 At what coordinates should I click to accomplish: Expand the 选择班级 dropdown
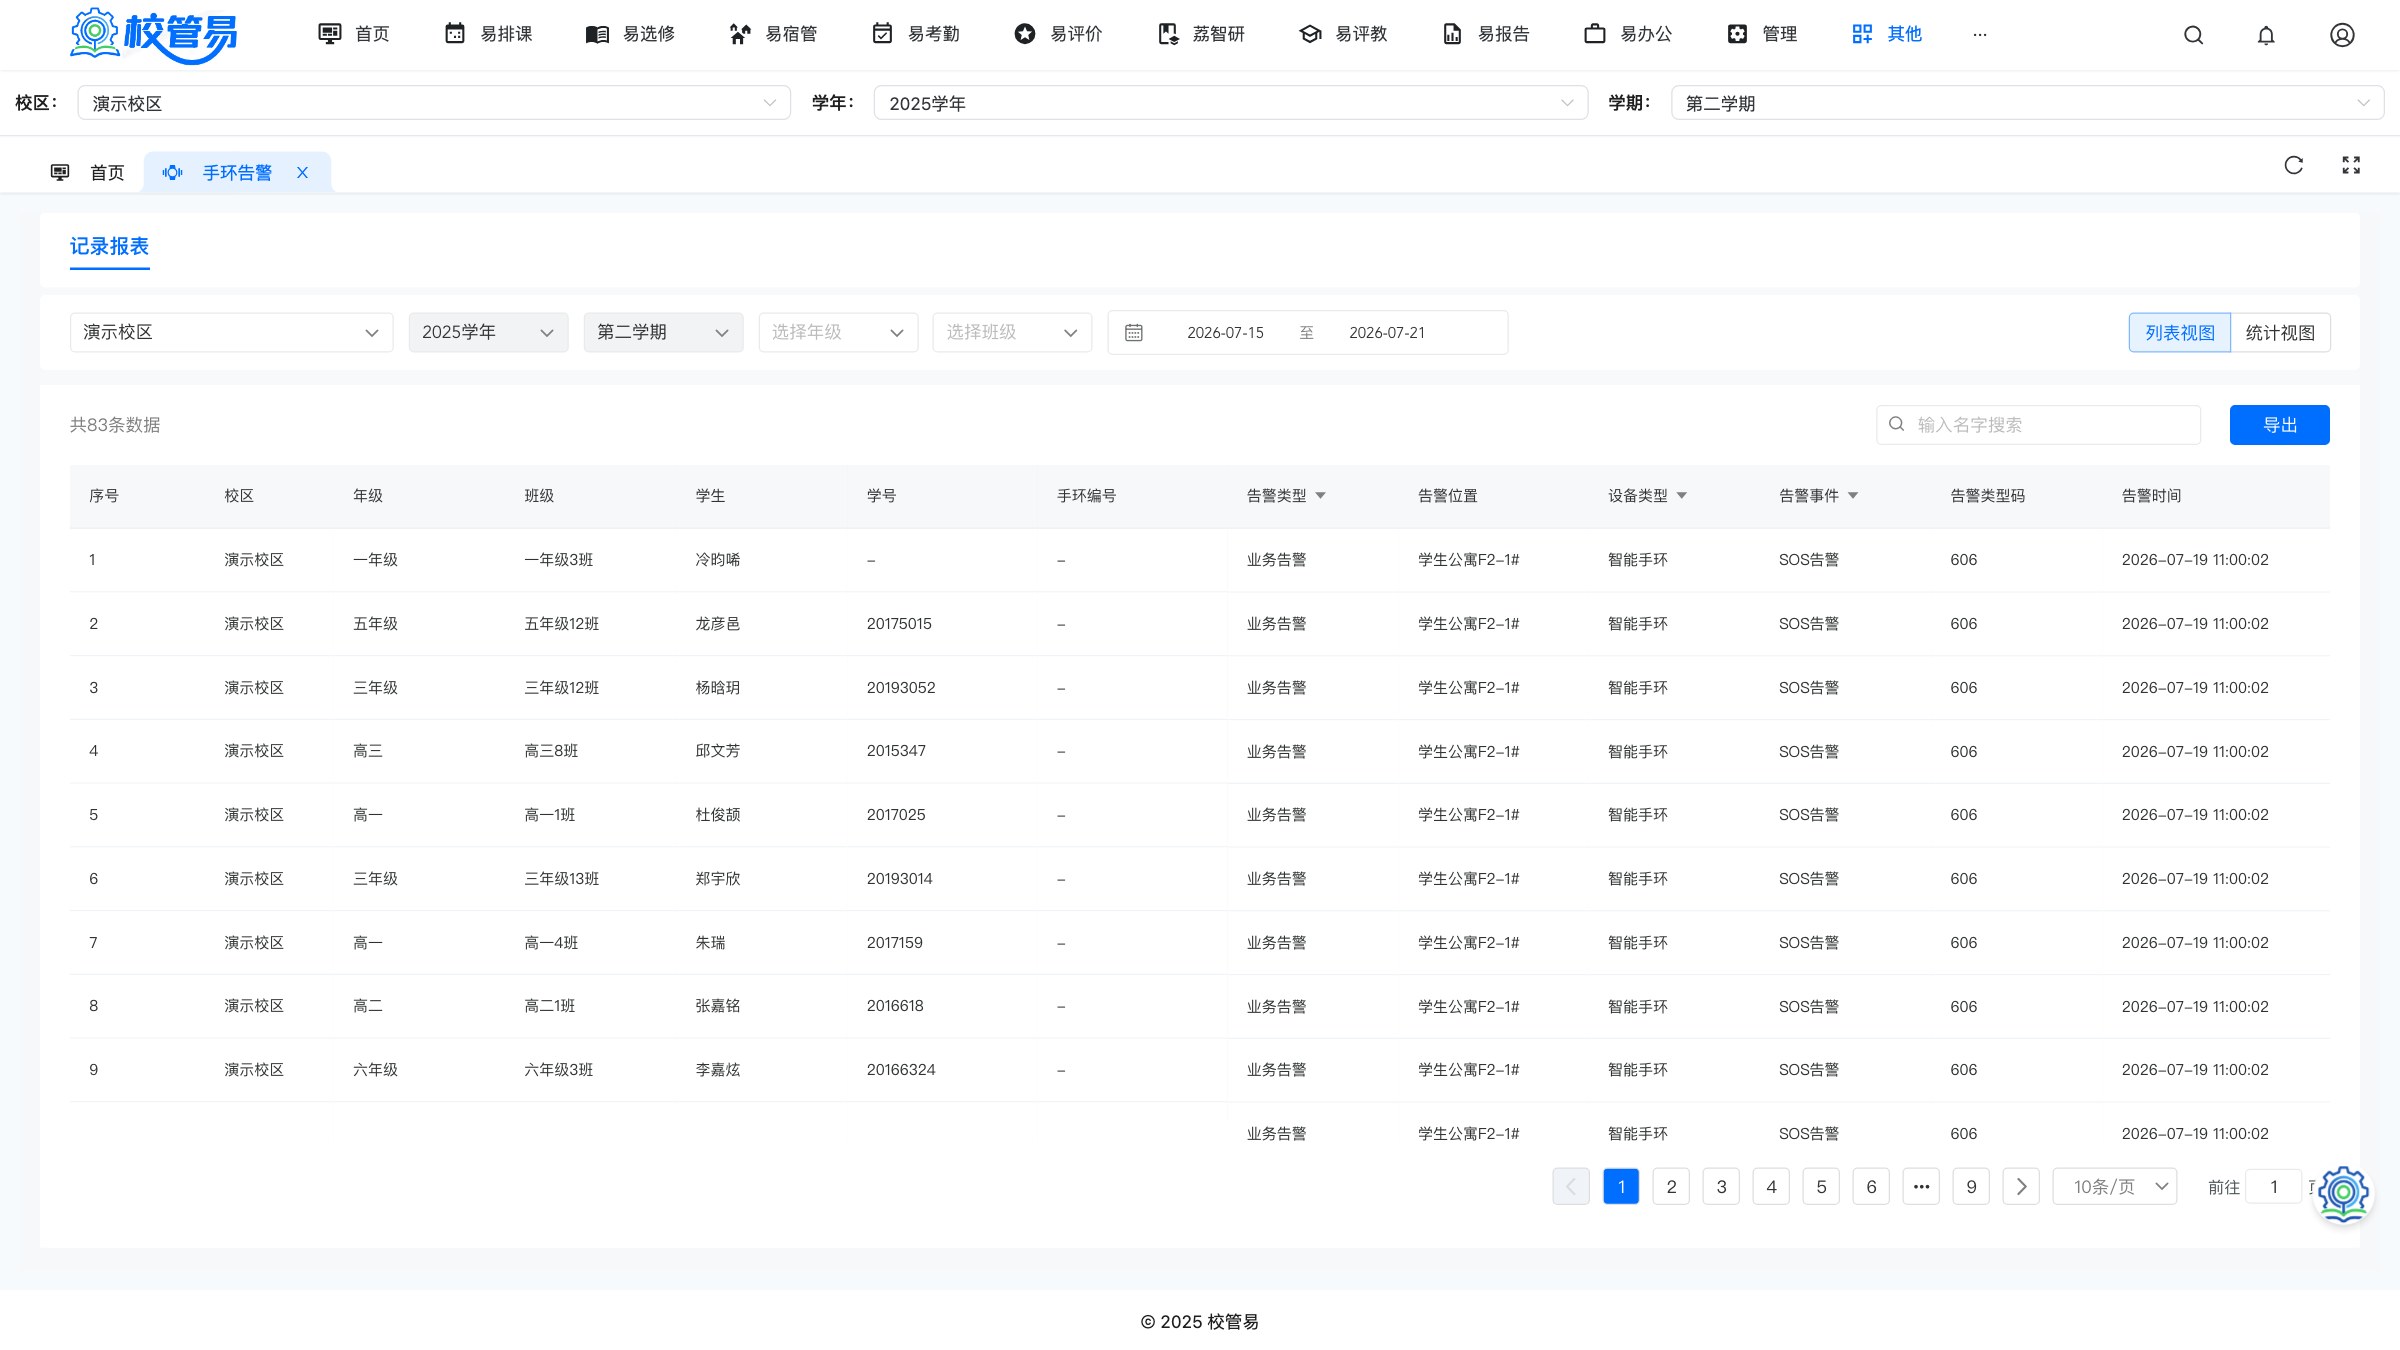click(x=1012, y=333)
